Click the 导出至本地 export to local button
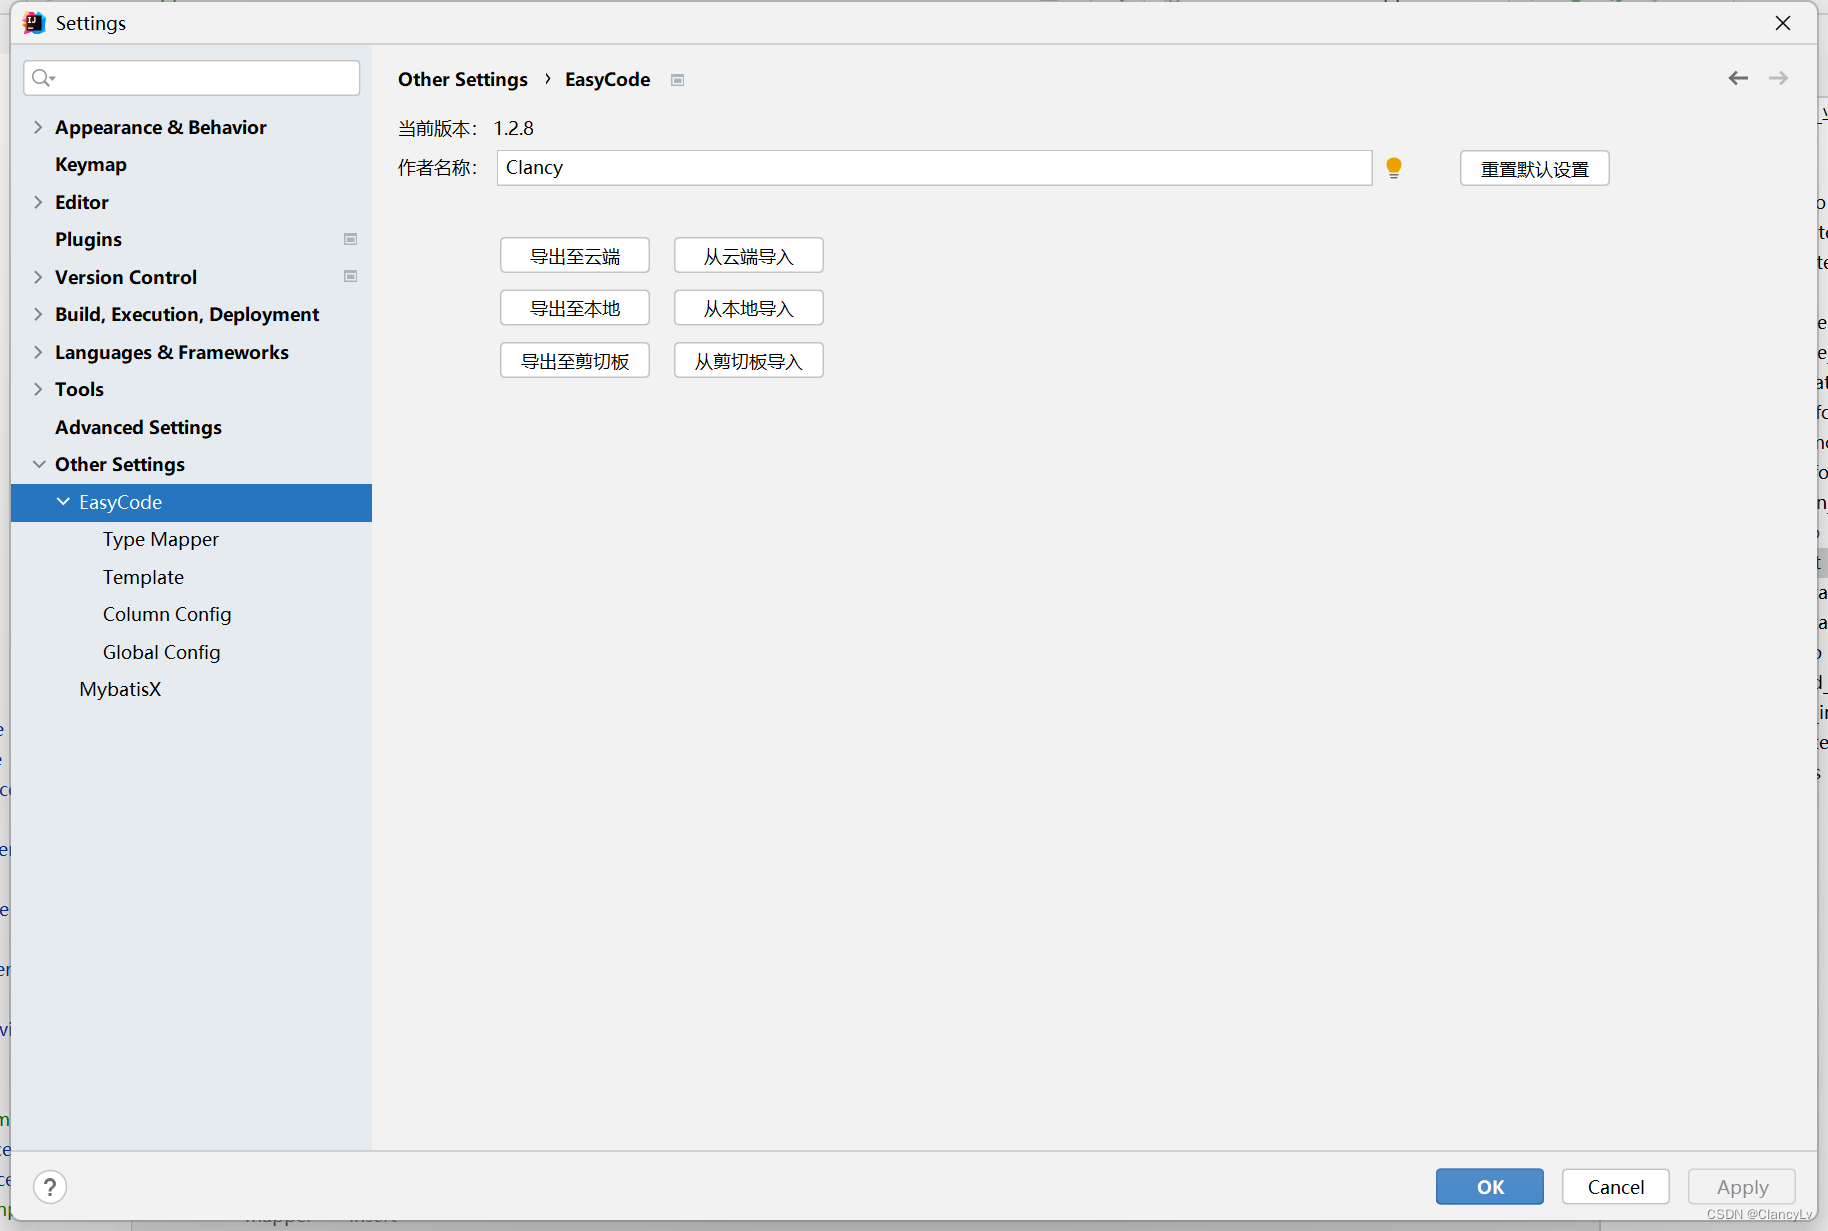Image resolution: width=1828 pixels, height=1231 pixels. (575, 308)
